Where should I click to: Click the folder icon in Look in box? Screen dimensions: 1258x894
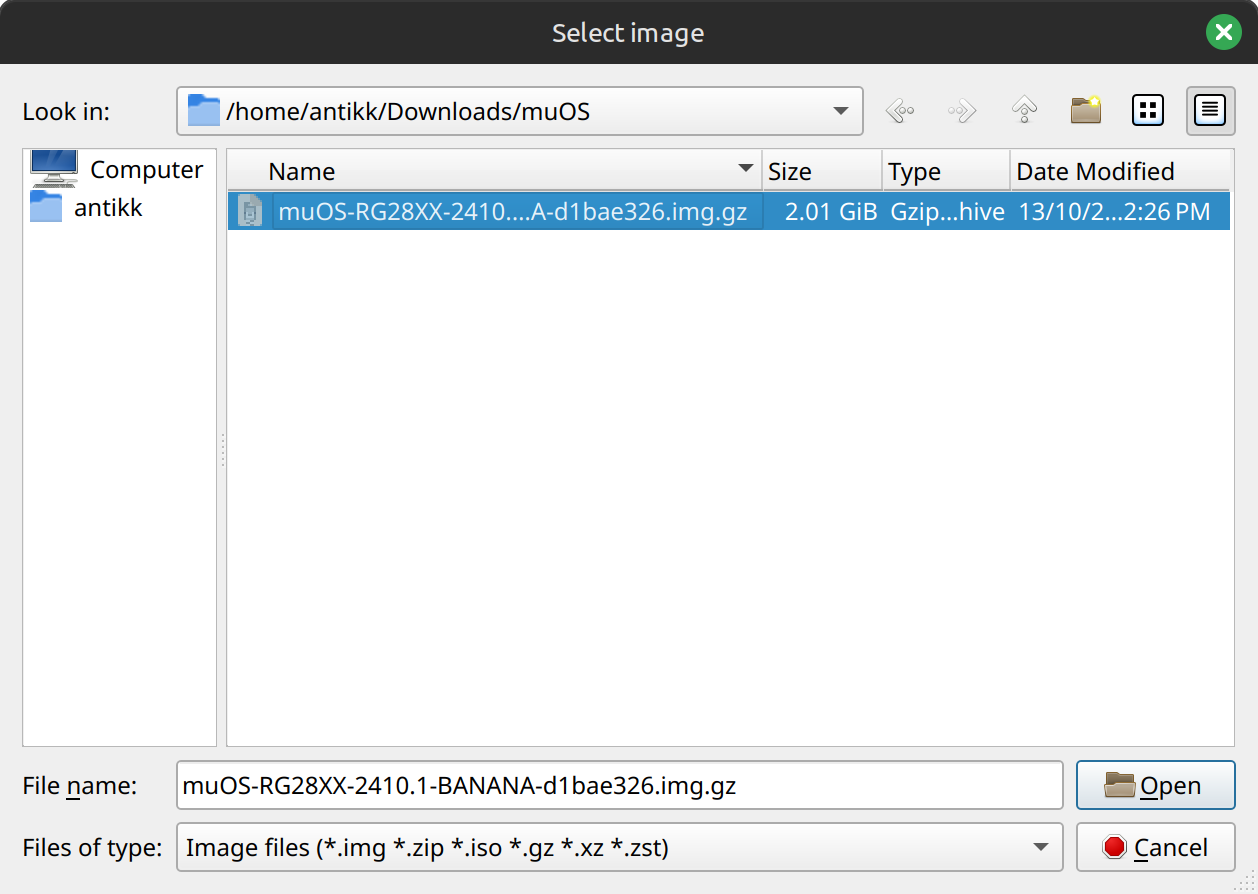click(204, 110)
